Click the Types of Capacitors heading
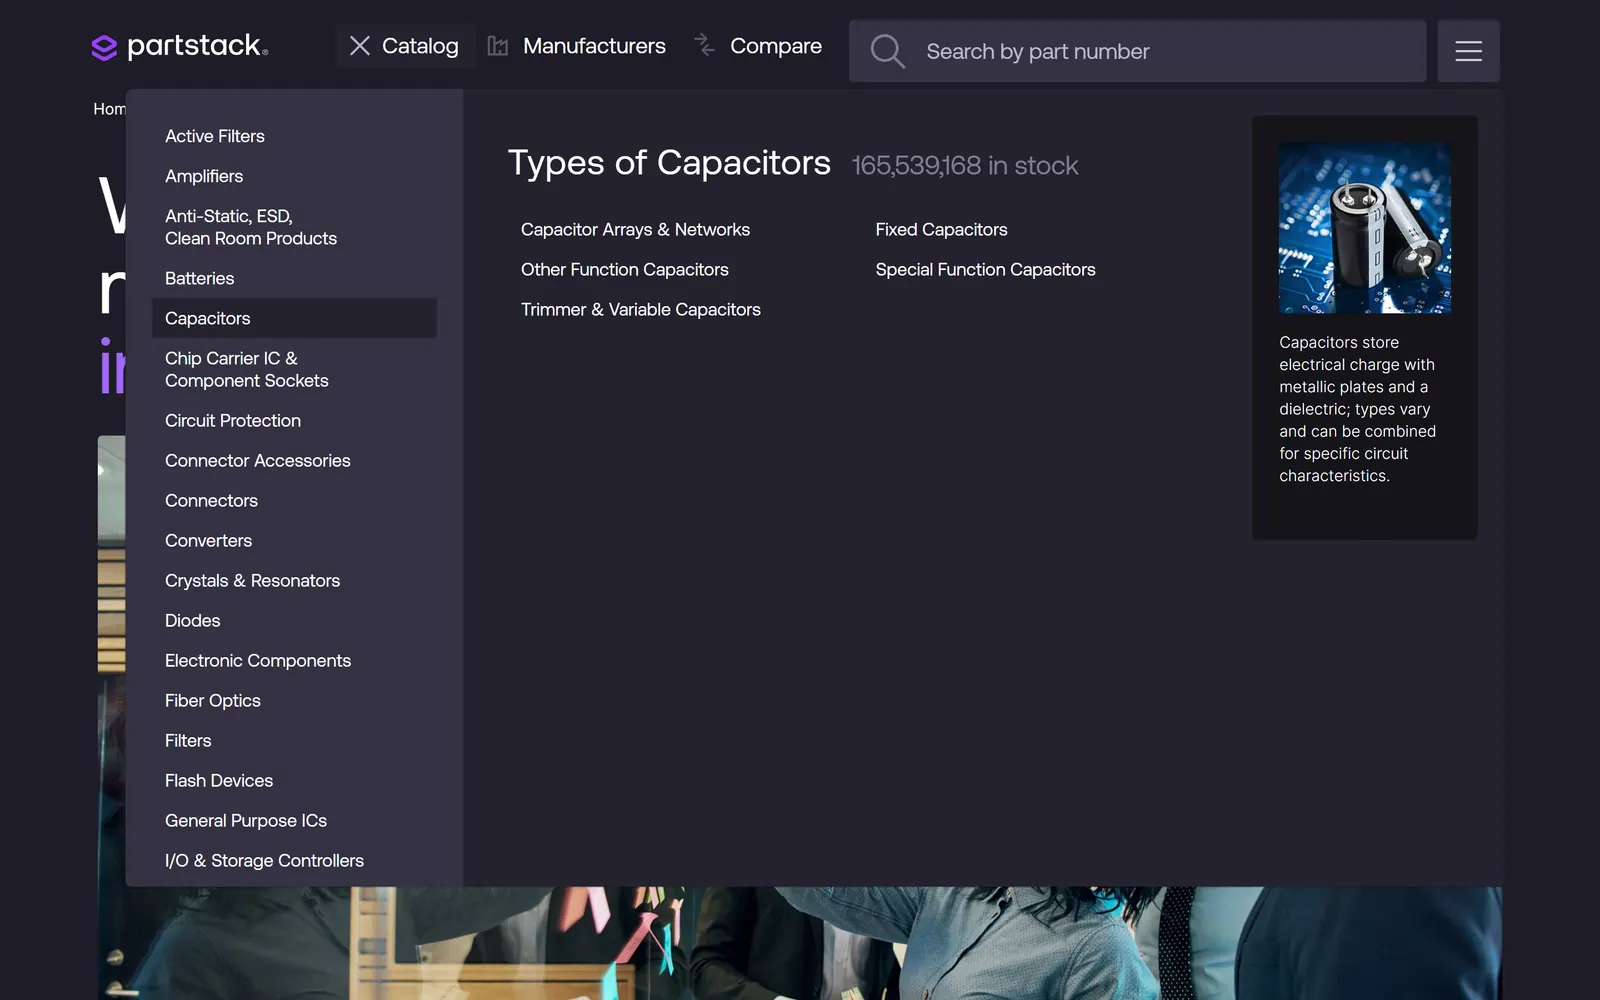The width and height of the screenshot is (1600, 1000). [x=669, y=163]
